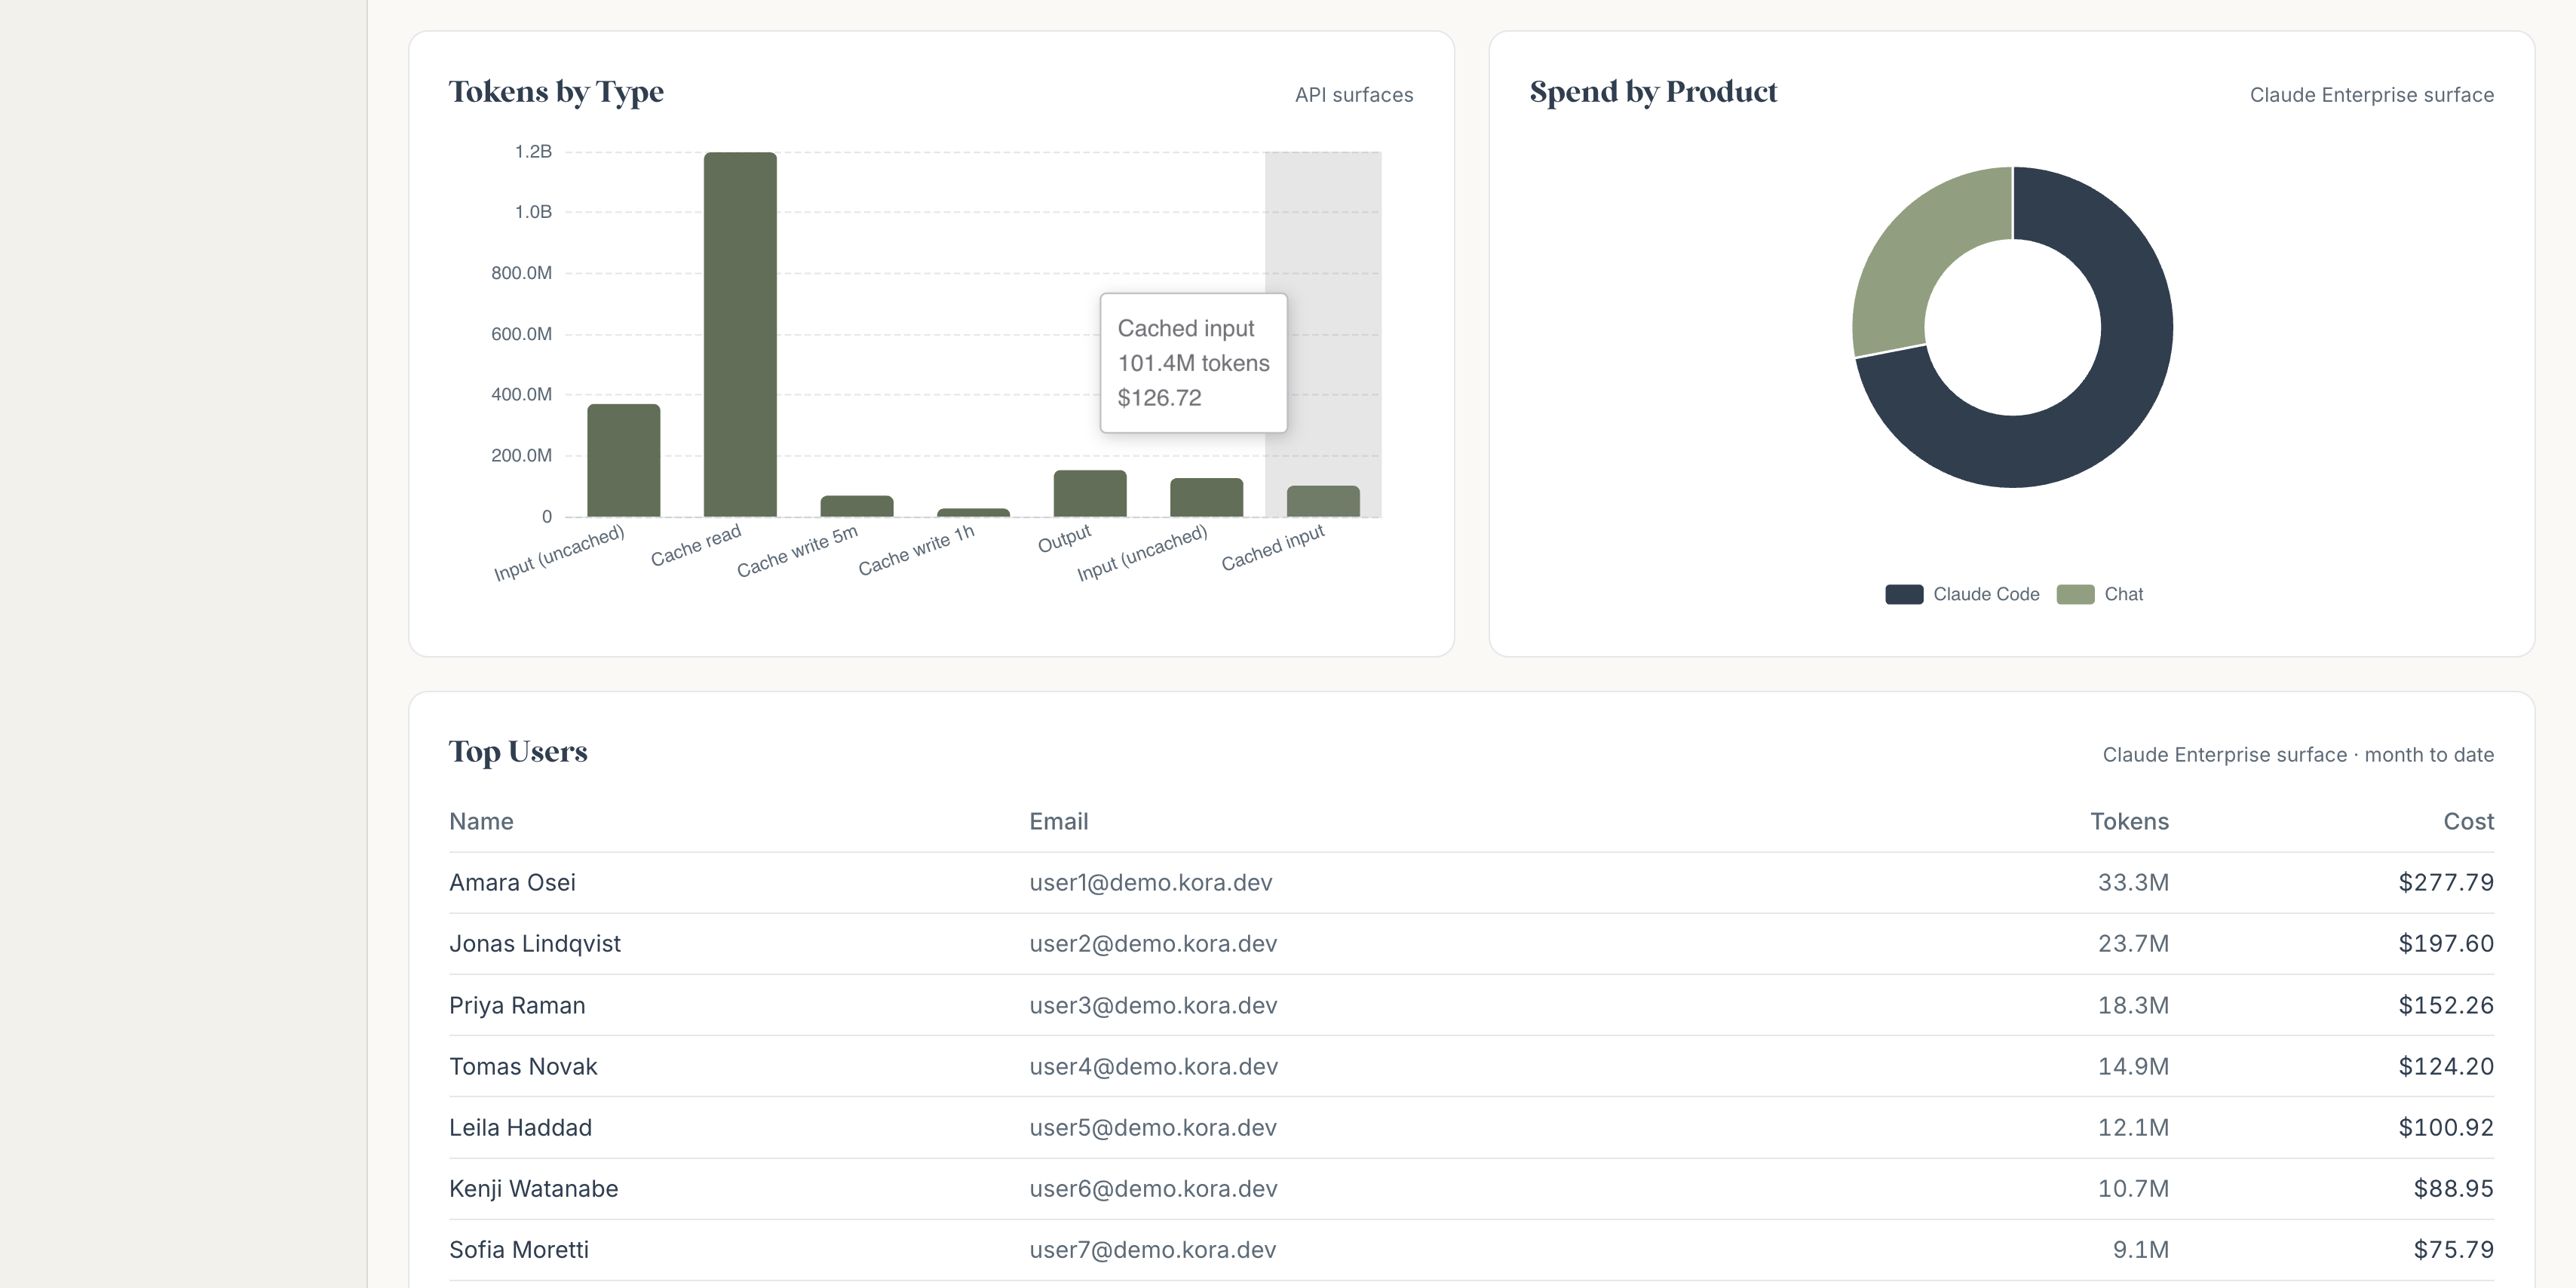Screen dimensions: 2576x1288
Task: Click the $277.79 cost value
Action: [2446, 882]
